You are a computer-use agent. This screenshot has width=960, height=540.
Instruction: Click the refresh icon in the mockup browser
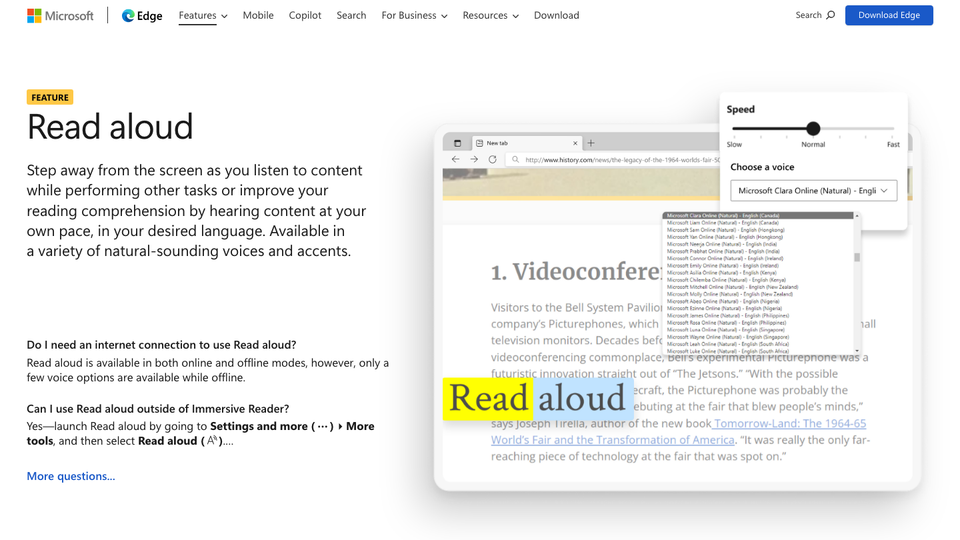pyautogui.click(x=492, y=159)
